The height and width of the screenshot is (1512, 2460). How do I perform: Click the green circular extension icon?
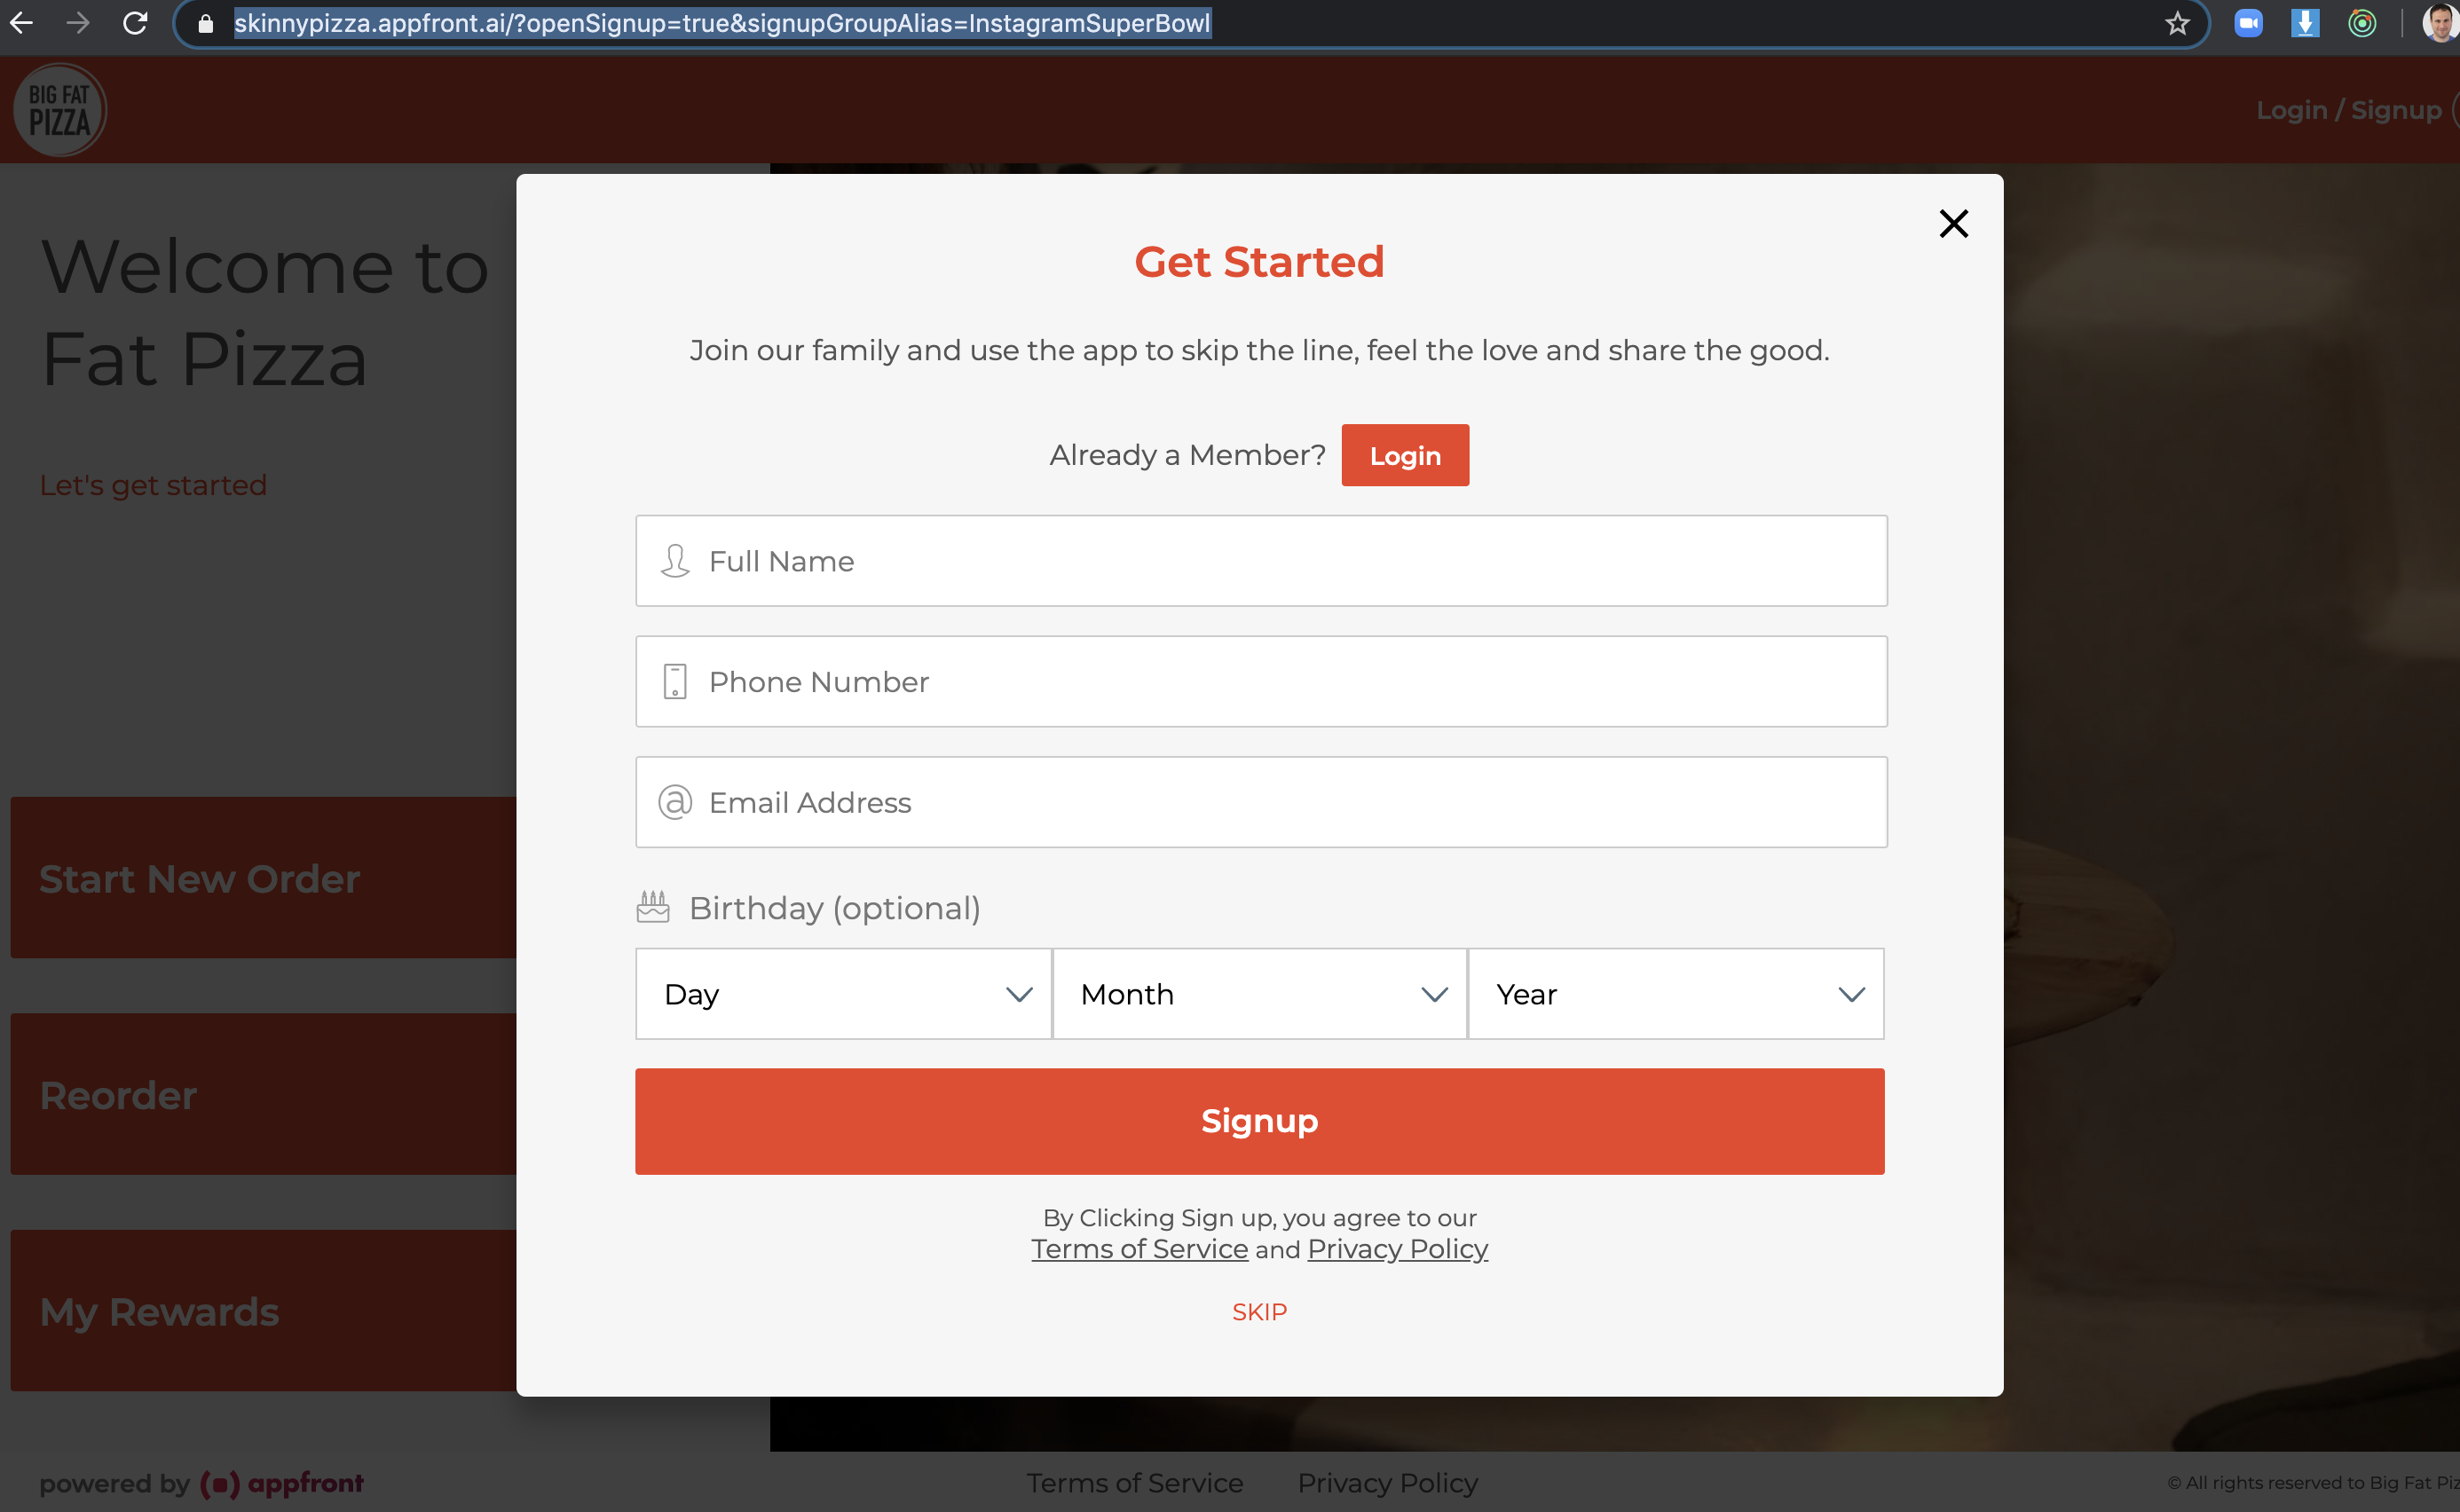tap(2362, 23)
